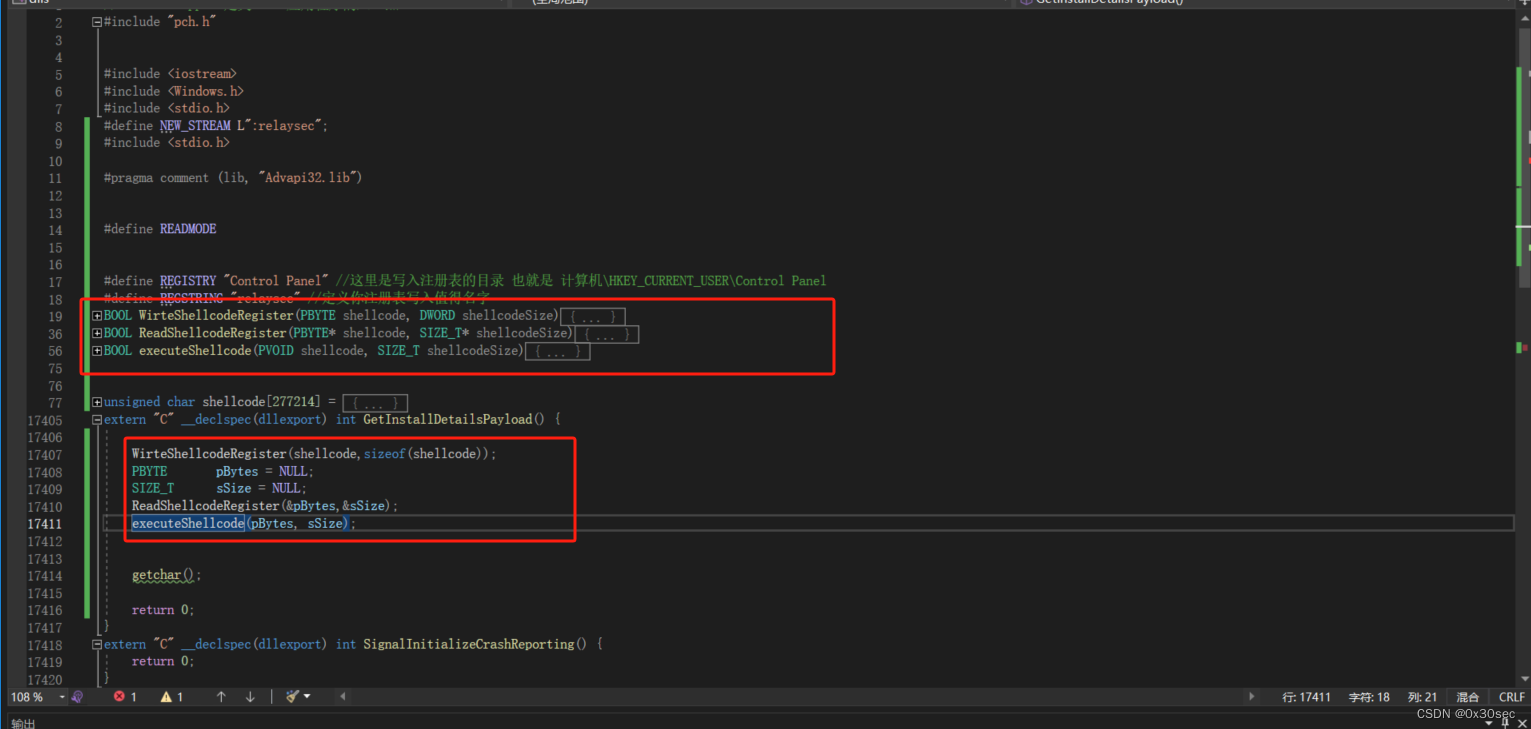1531x729 pixels.
Task: Collapse SignalInitializeCrashReporting function at line 17418
Action: pos(97,644)
